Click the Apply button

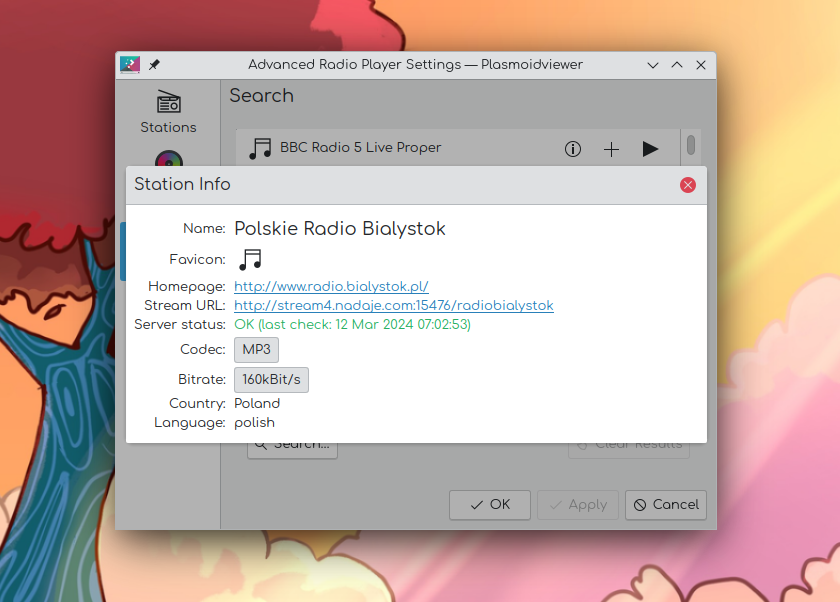[578, 505]
